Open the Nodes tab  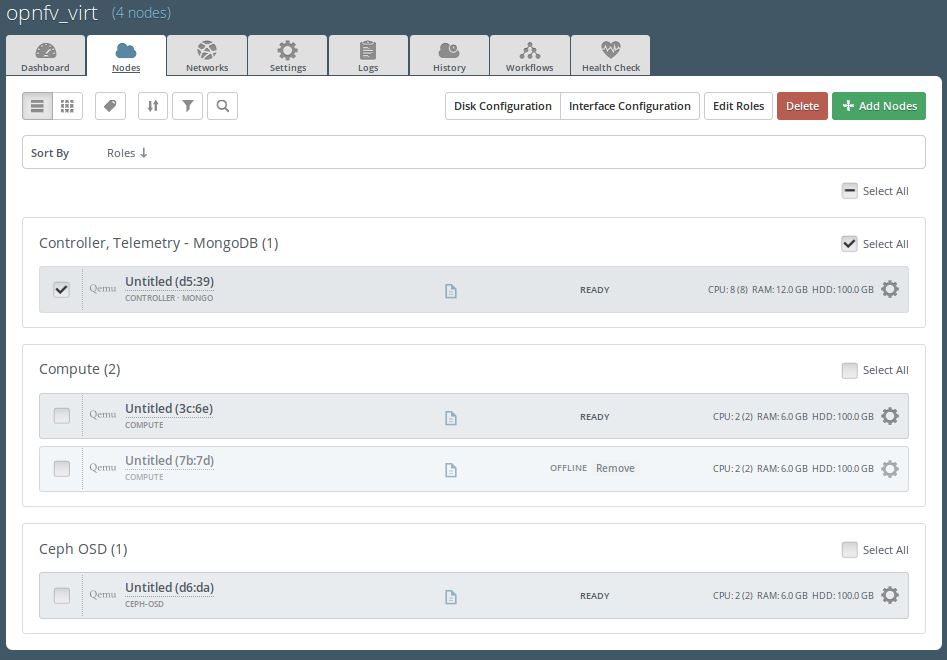[x=126, y=56]
